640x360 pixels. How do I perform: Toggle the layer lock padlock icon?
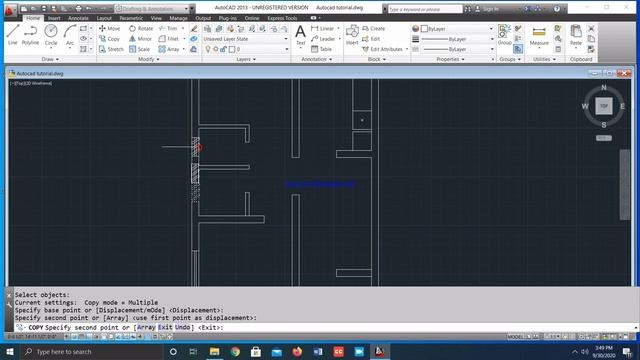223,49
